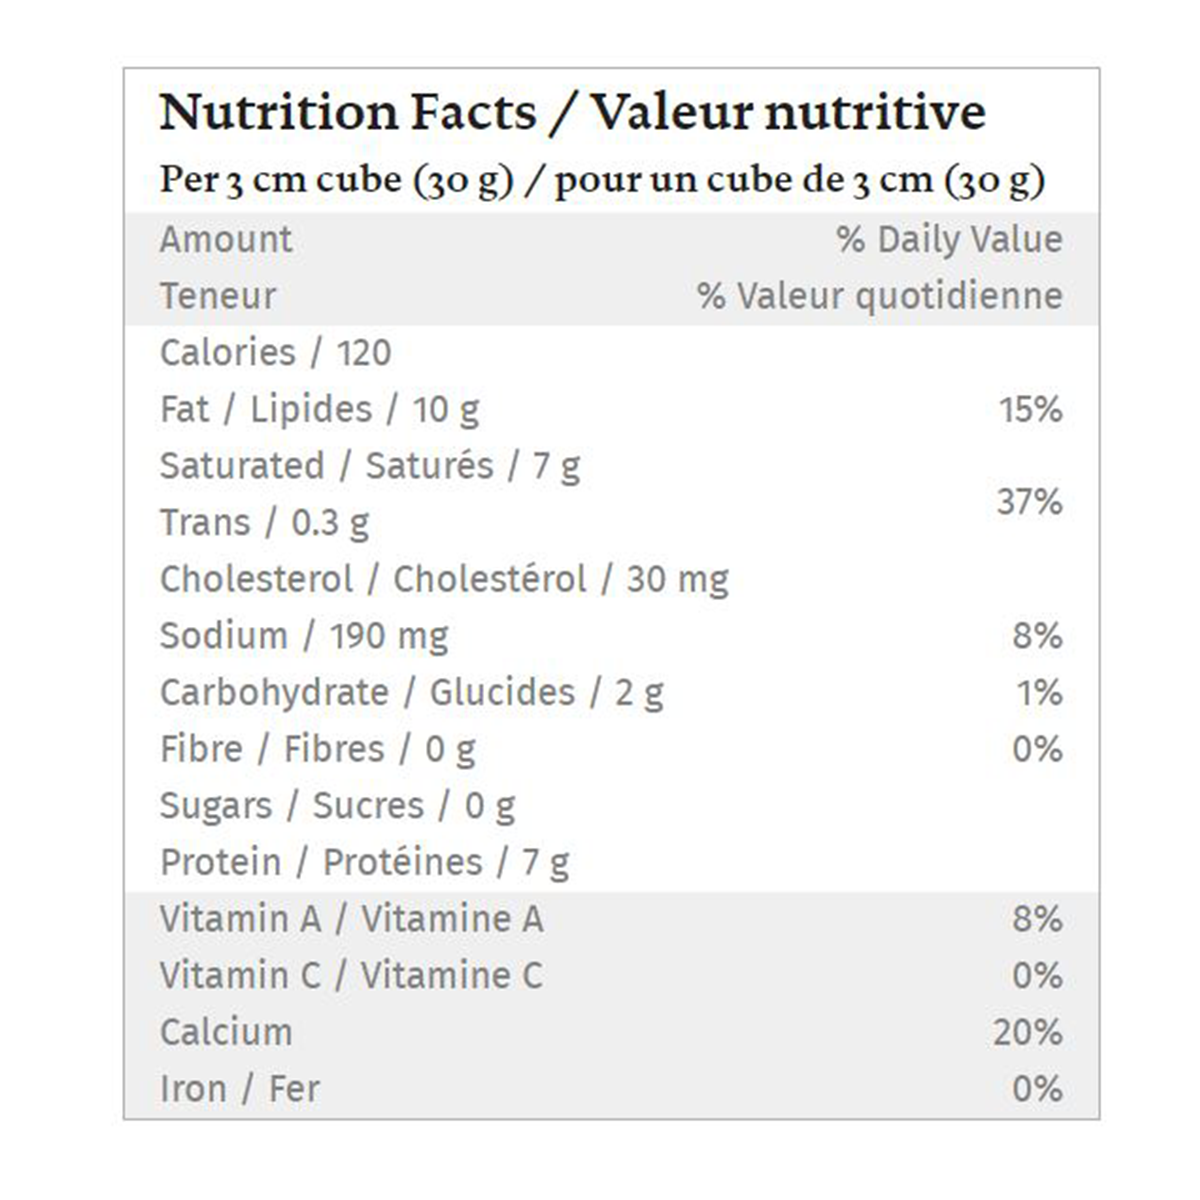
Task: Select the Saturated / Saturés row
Action: click(x=369, y=466)
